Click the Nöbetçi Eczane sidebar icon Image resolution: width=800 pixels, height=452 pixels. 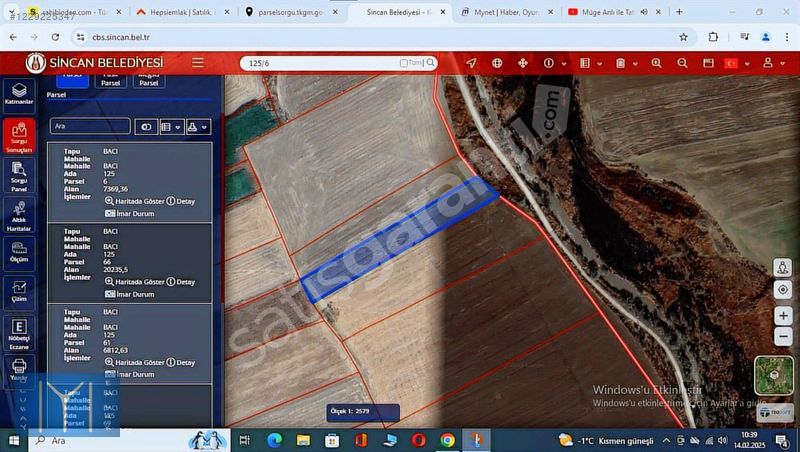19,331
